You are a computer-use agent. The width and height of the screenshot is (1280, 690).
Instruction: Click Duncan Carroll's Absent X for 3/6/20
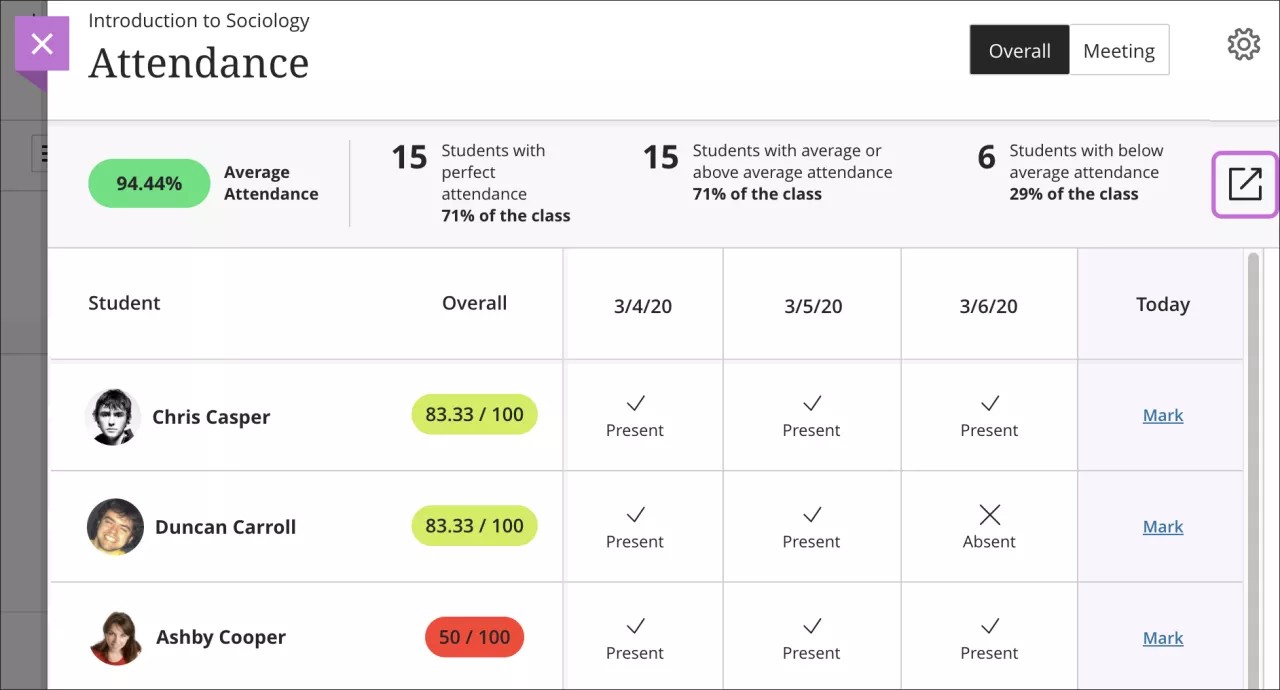[x=988, y=526]
